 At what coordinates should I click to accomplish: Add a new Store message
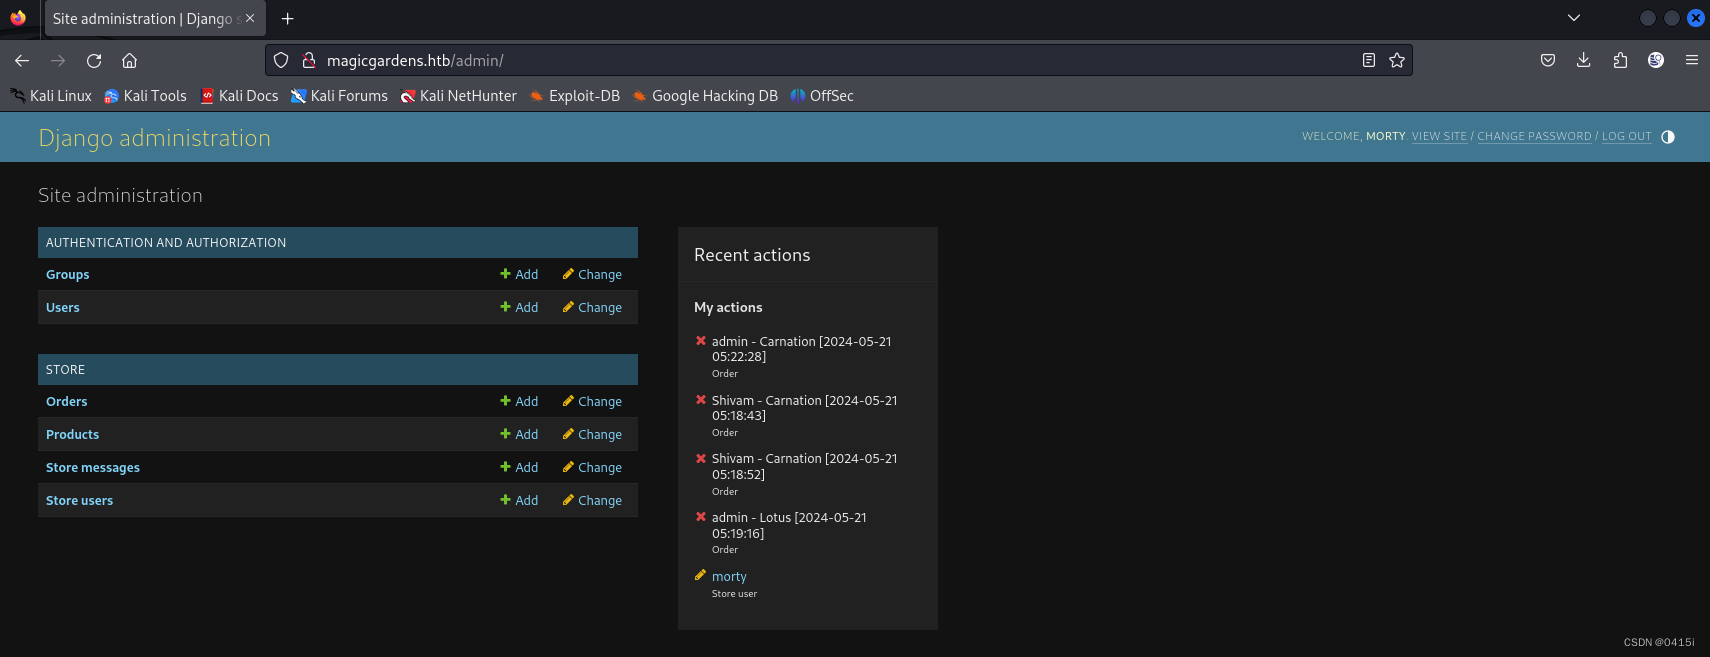(519, 468)
